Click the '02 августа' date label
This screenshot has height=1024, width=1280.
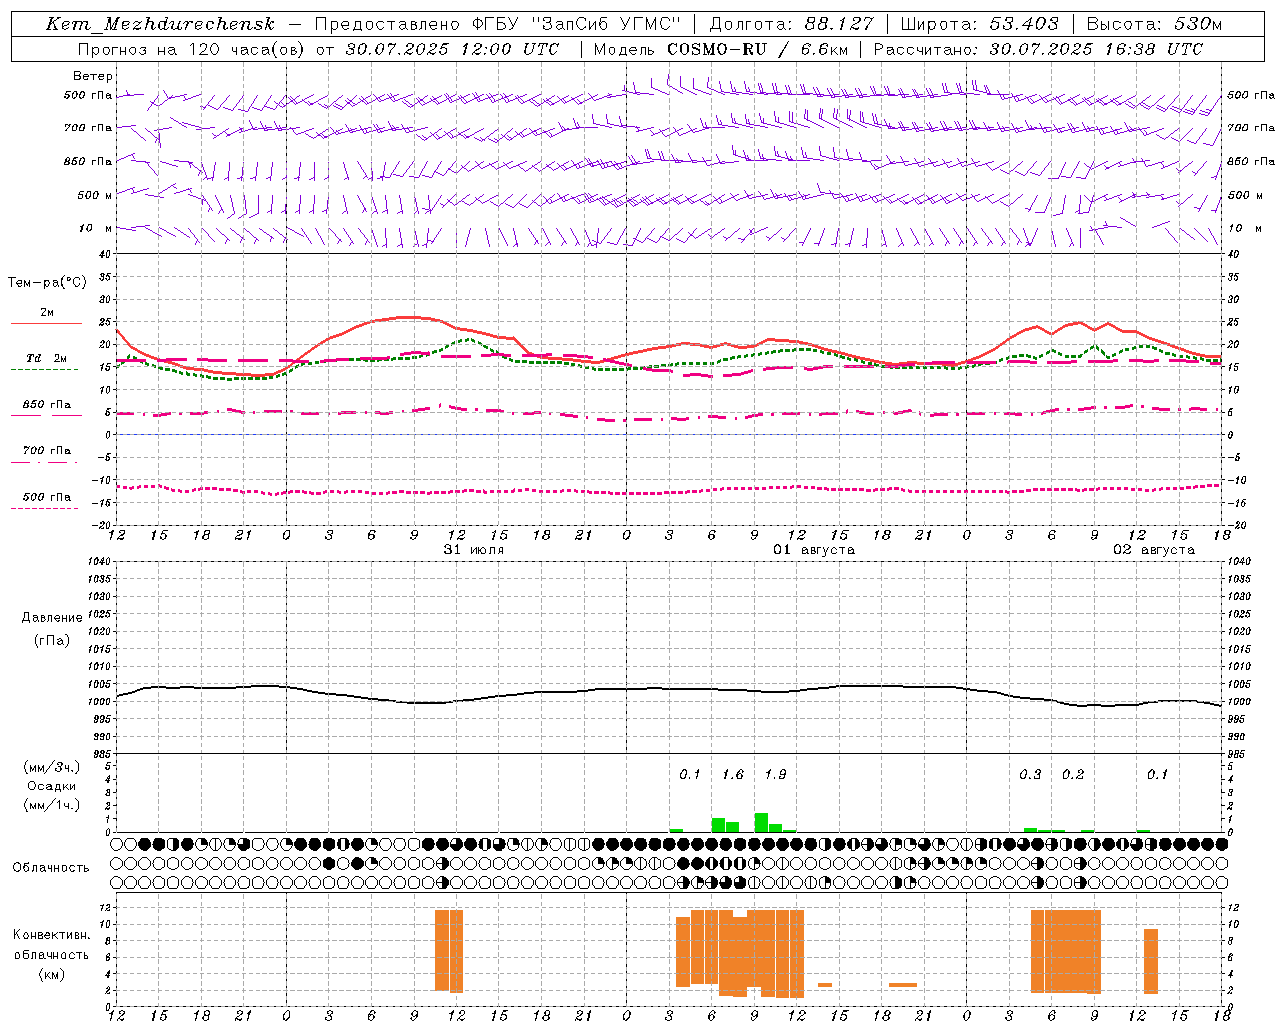coord(1154,550)
